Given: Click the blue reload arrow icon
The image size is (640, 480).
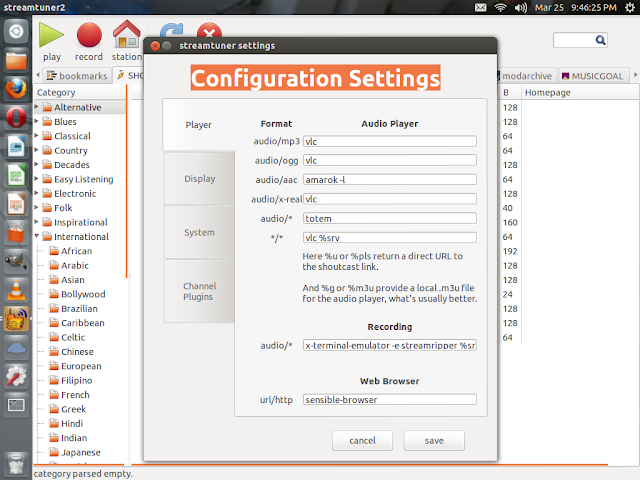Looking at the screenshot, I should tap(171, 31).
